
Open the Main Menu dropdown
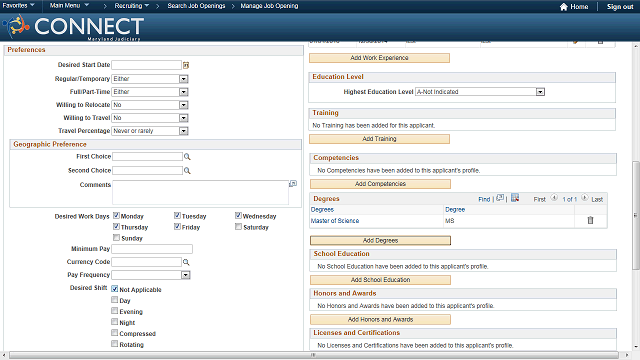(x=69, y=5)
